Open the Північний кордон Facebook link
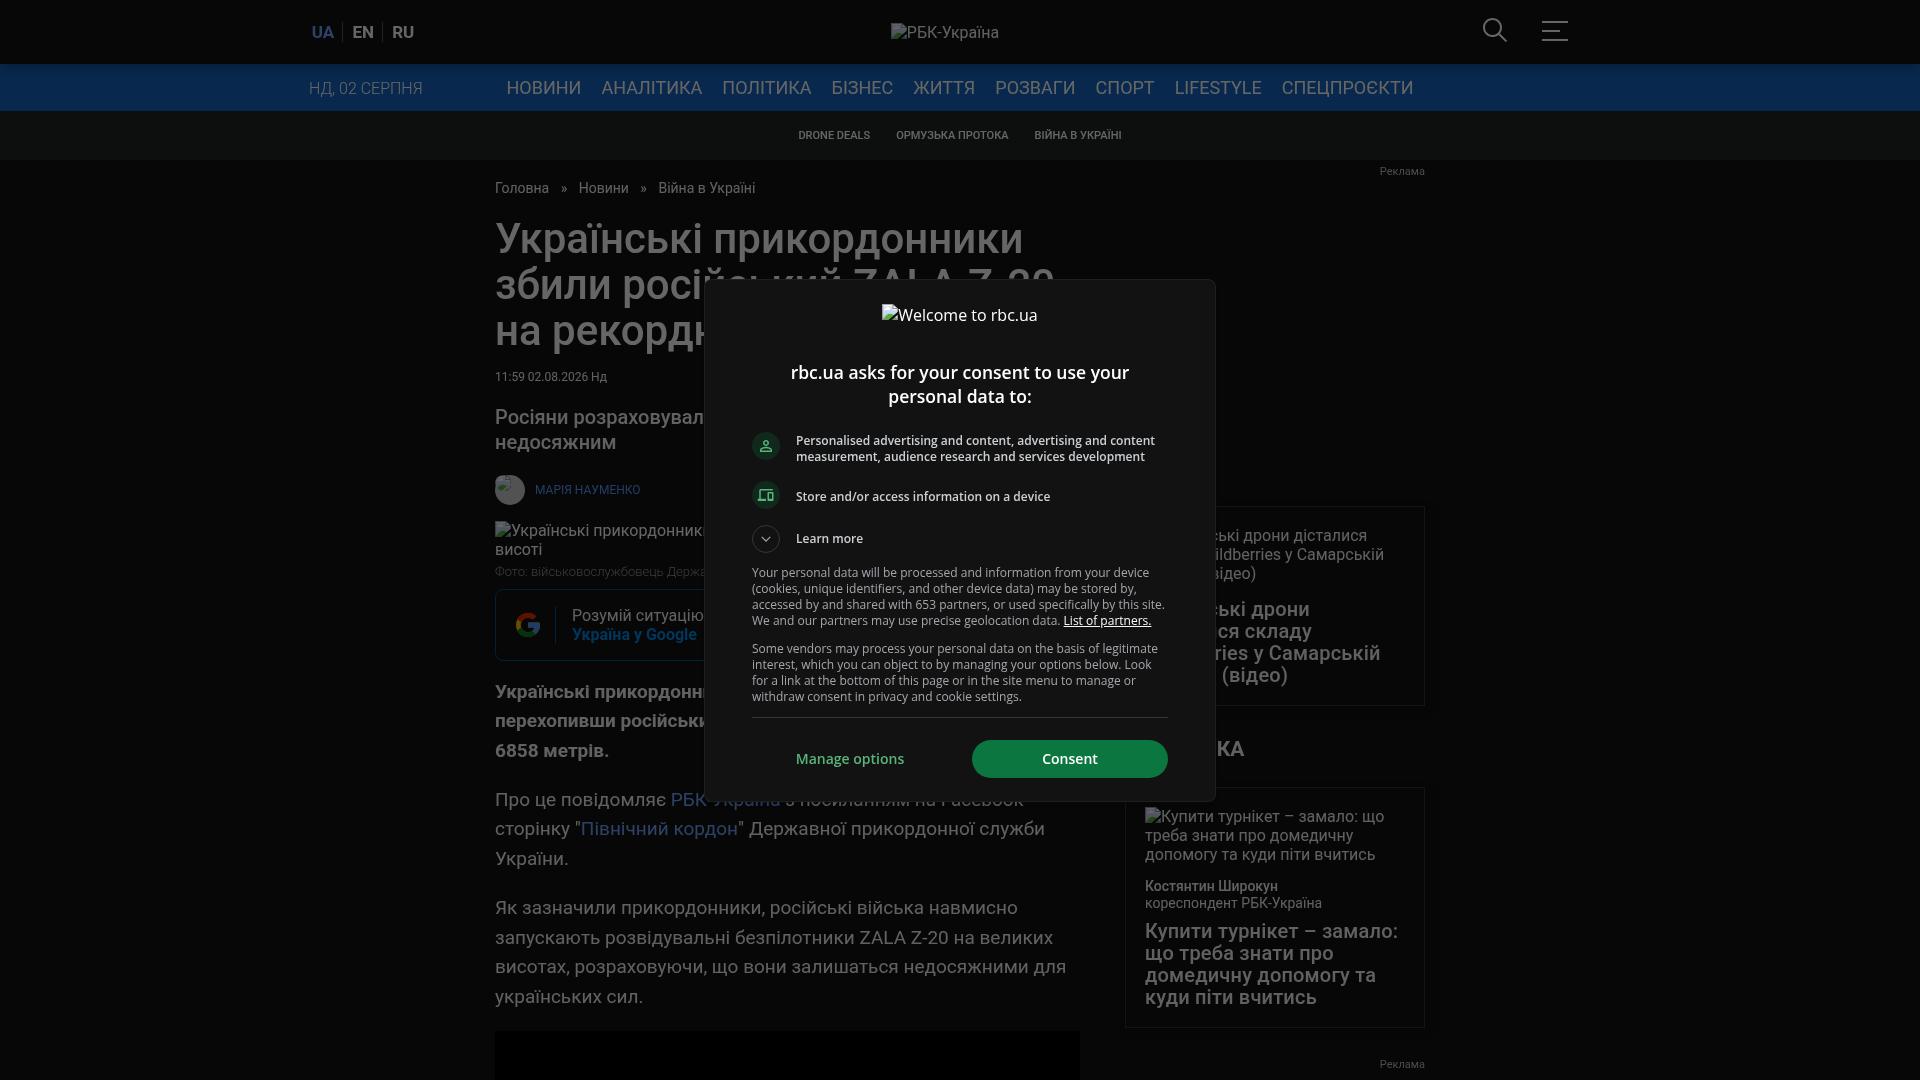1920x1080 pixels. coord(659,829)
